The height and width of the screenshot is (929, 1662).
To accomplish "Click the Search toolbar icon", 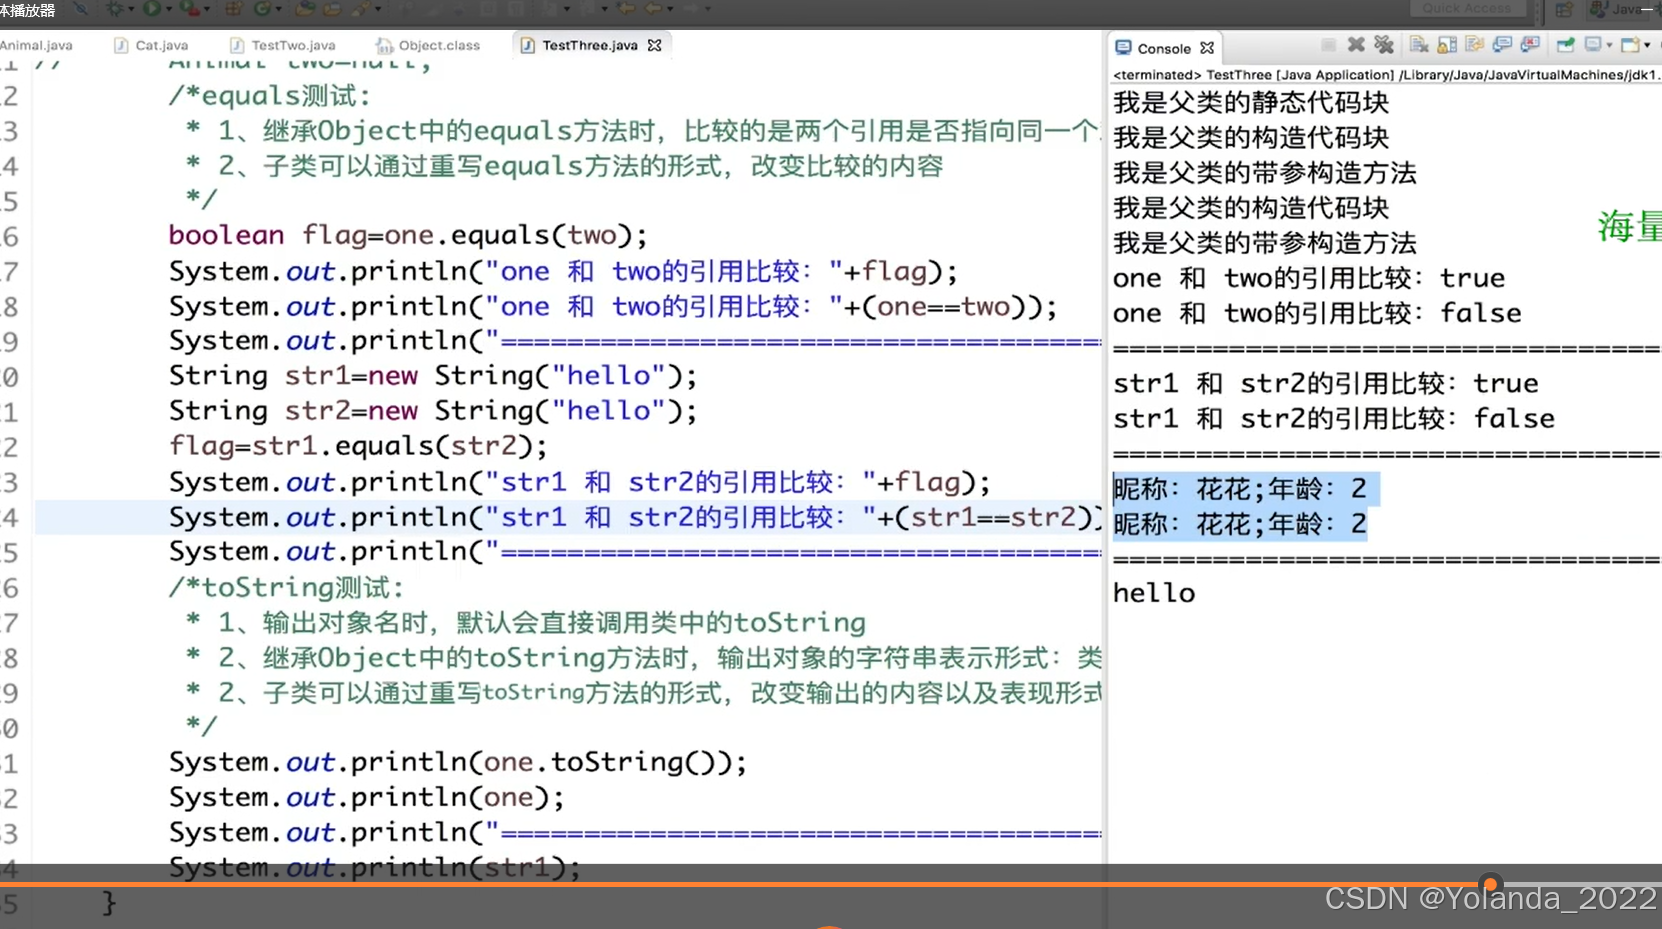I will coord(360,9).
